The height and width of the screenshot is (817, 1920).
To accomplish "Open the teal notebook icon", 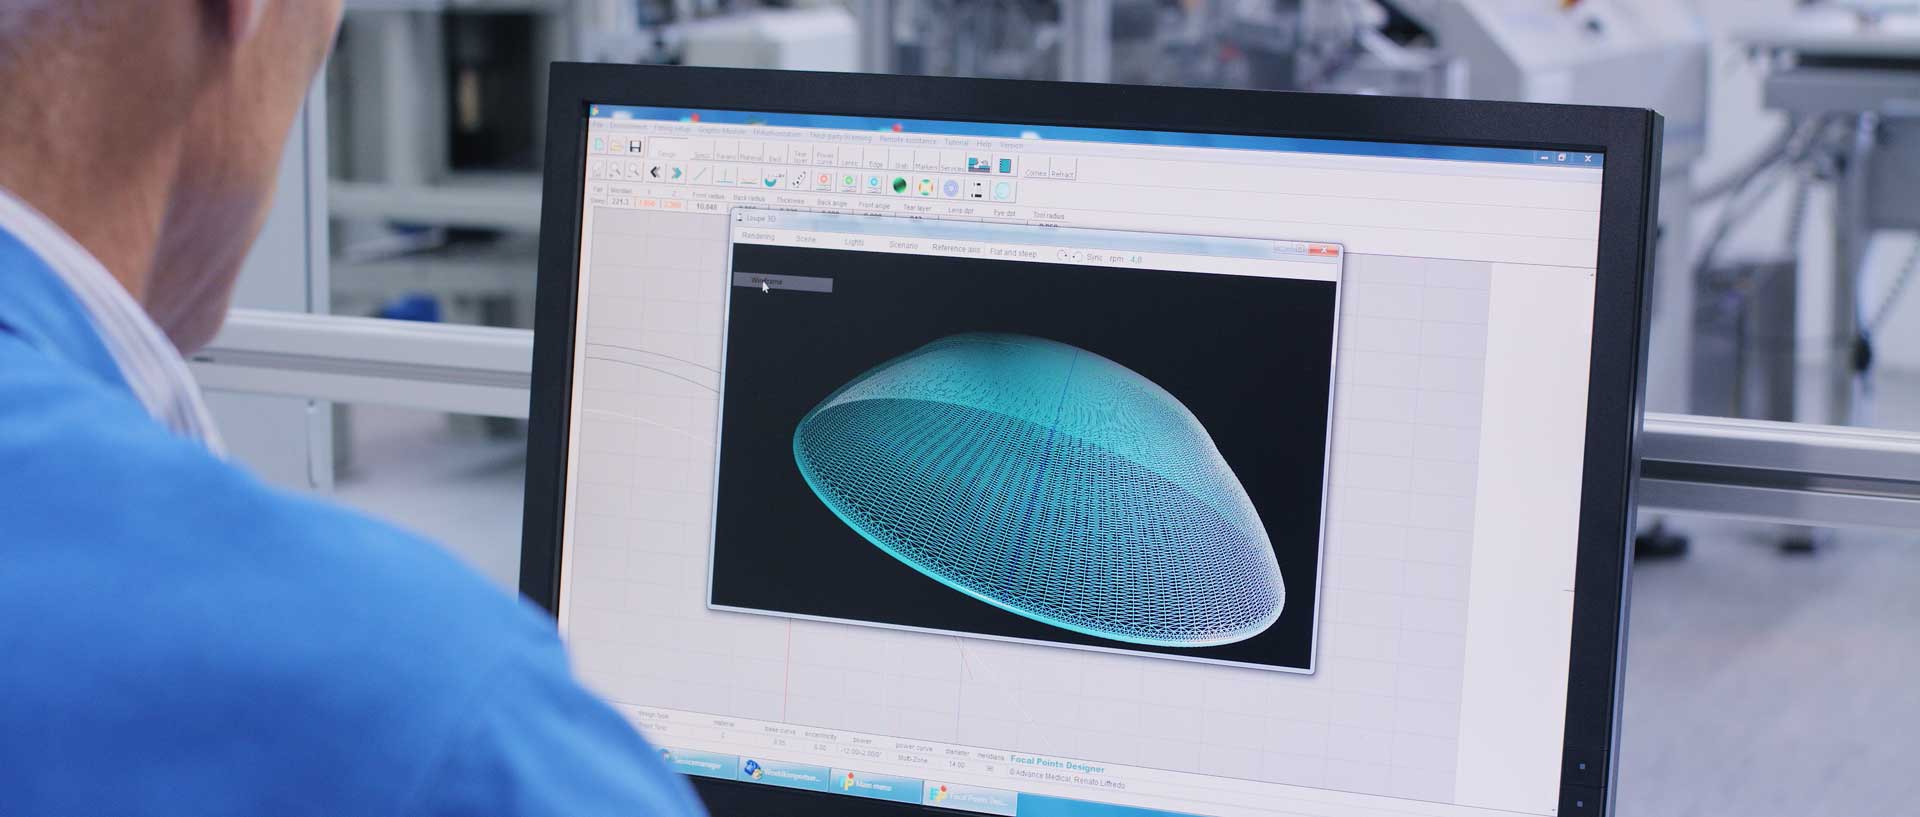I will pos(1005,166).
